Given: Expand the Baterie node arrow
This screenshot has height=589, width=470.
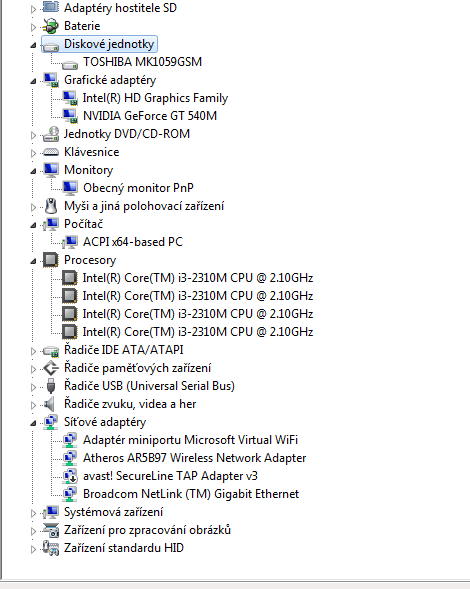Looking at the screenshot, I should pos(33,27).
